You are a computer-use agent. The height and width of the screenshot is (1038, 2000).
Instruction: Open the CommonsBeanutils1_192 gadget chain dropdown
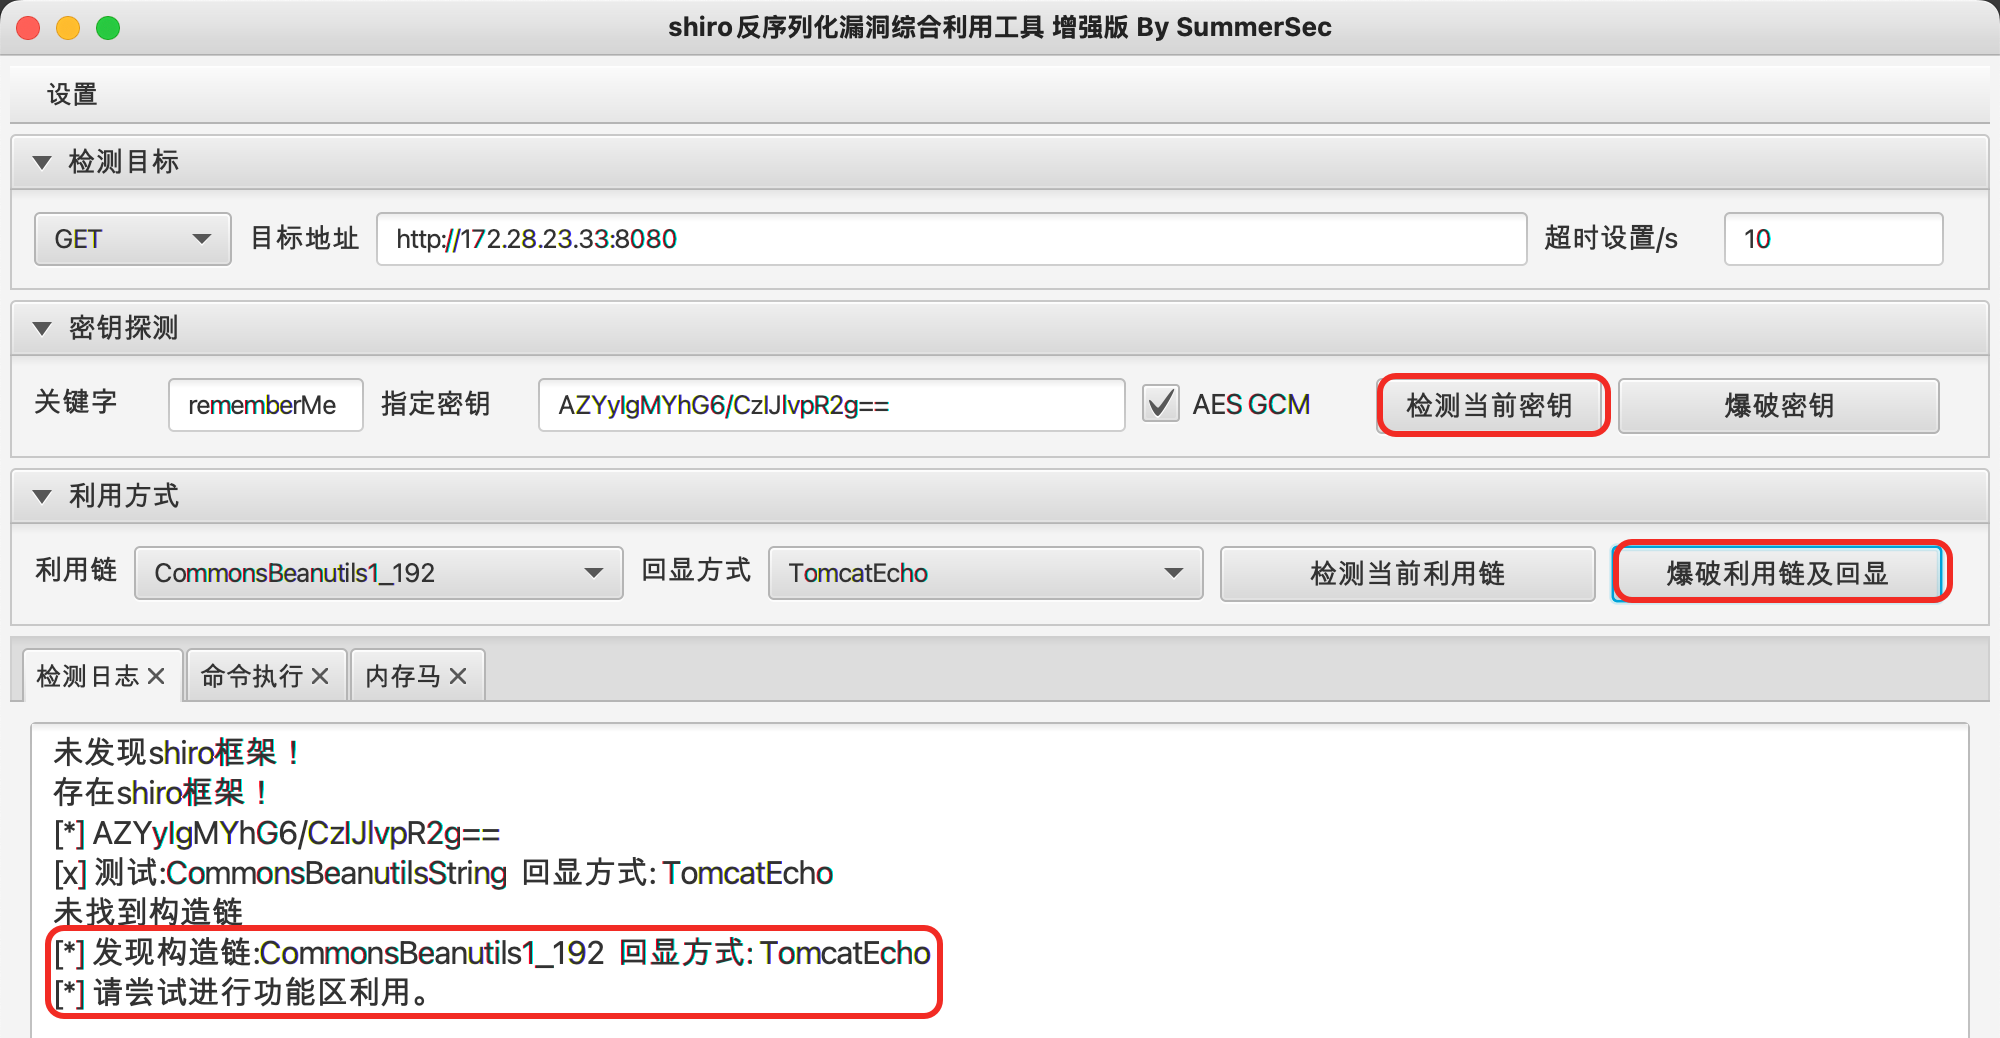pyautogui.click(x=379, y=573)
